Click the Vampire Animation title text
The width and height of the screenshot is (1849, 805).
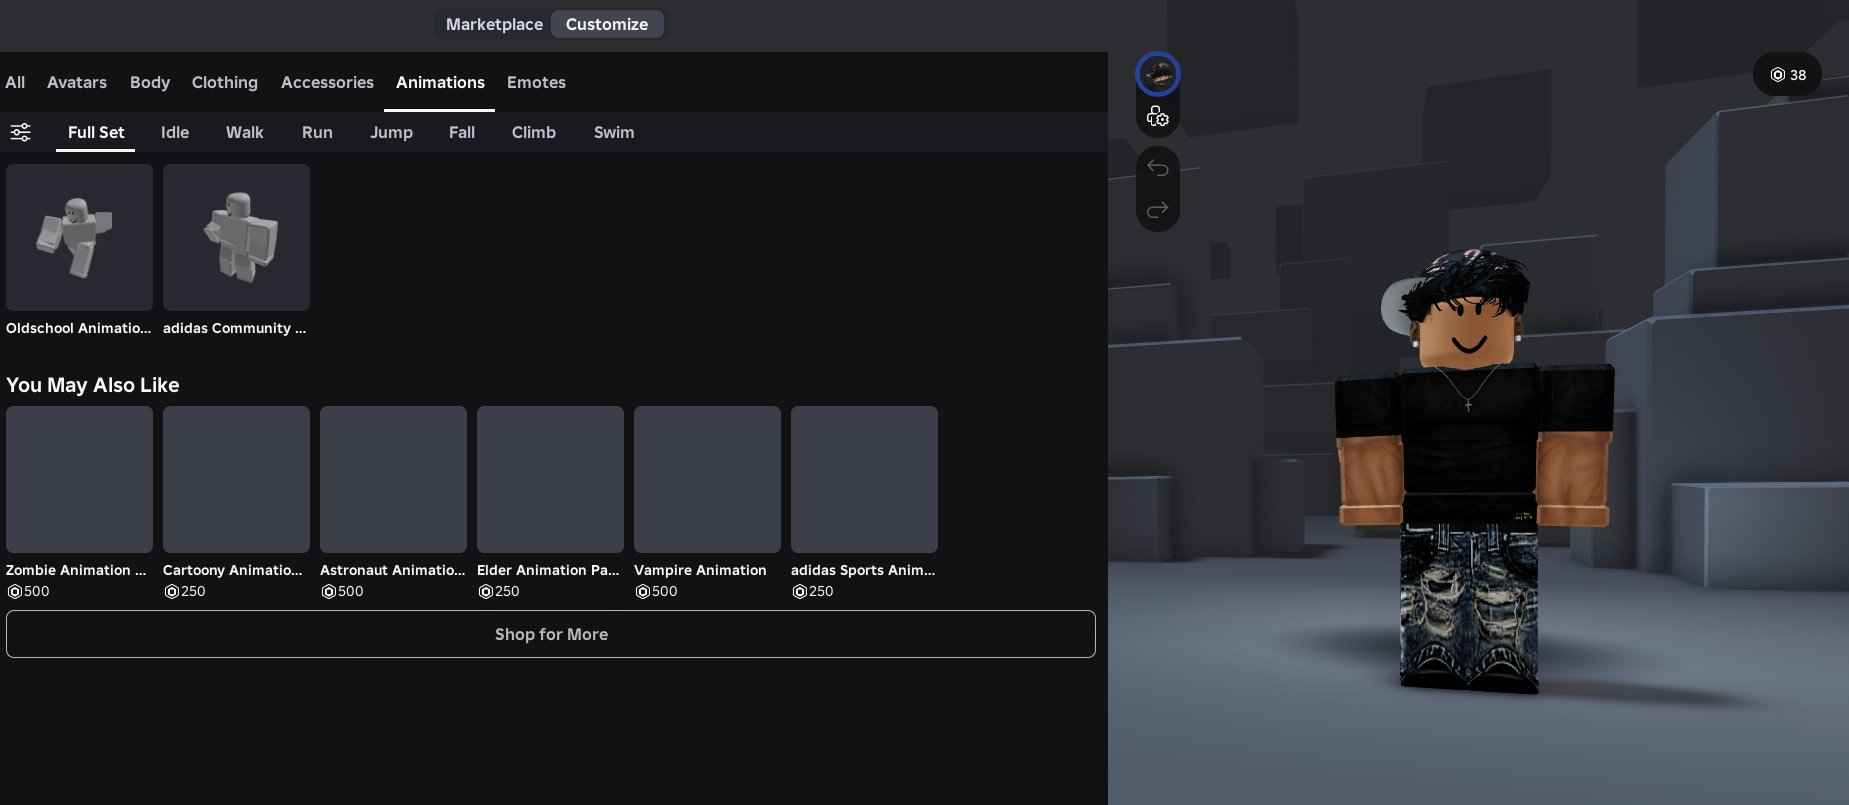click(700, 570)
